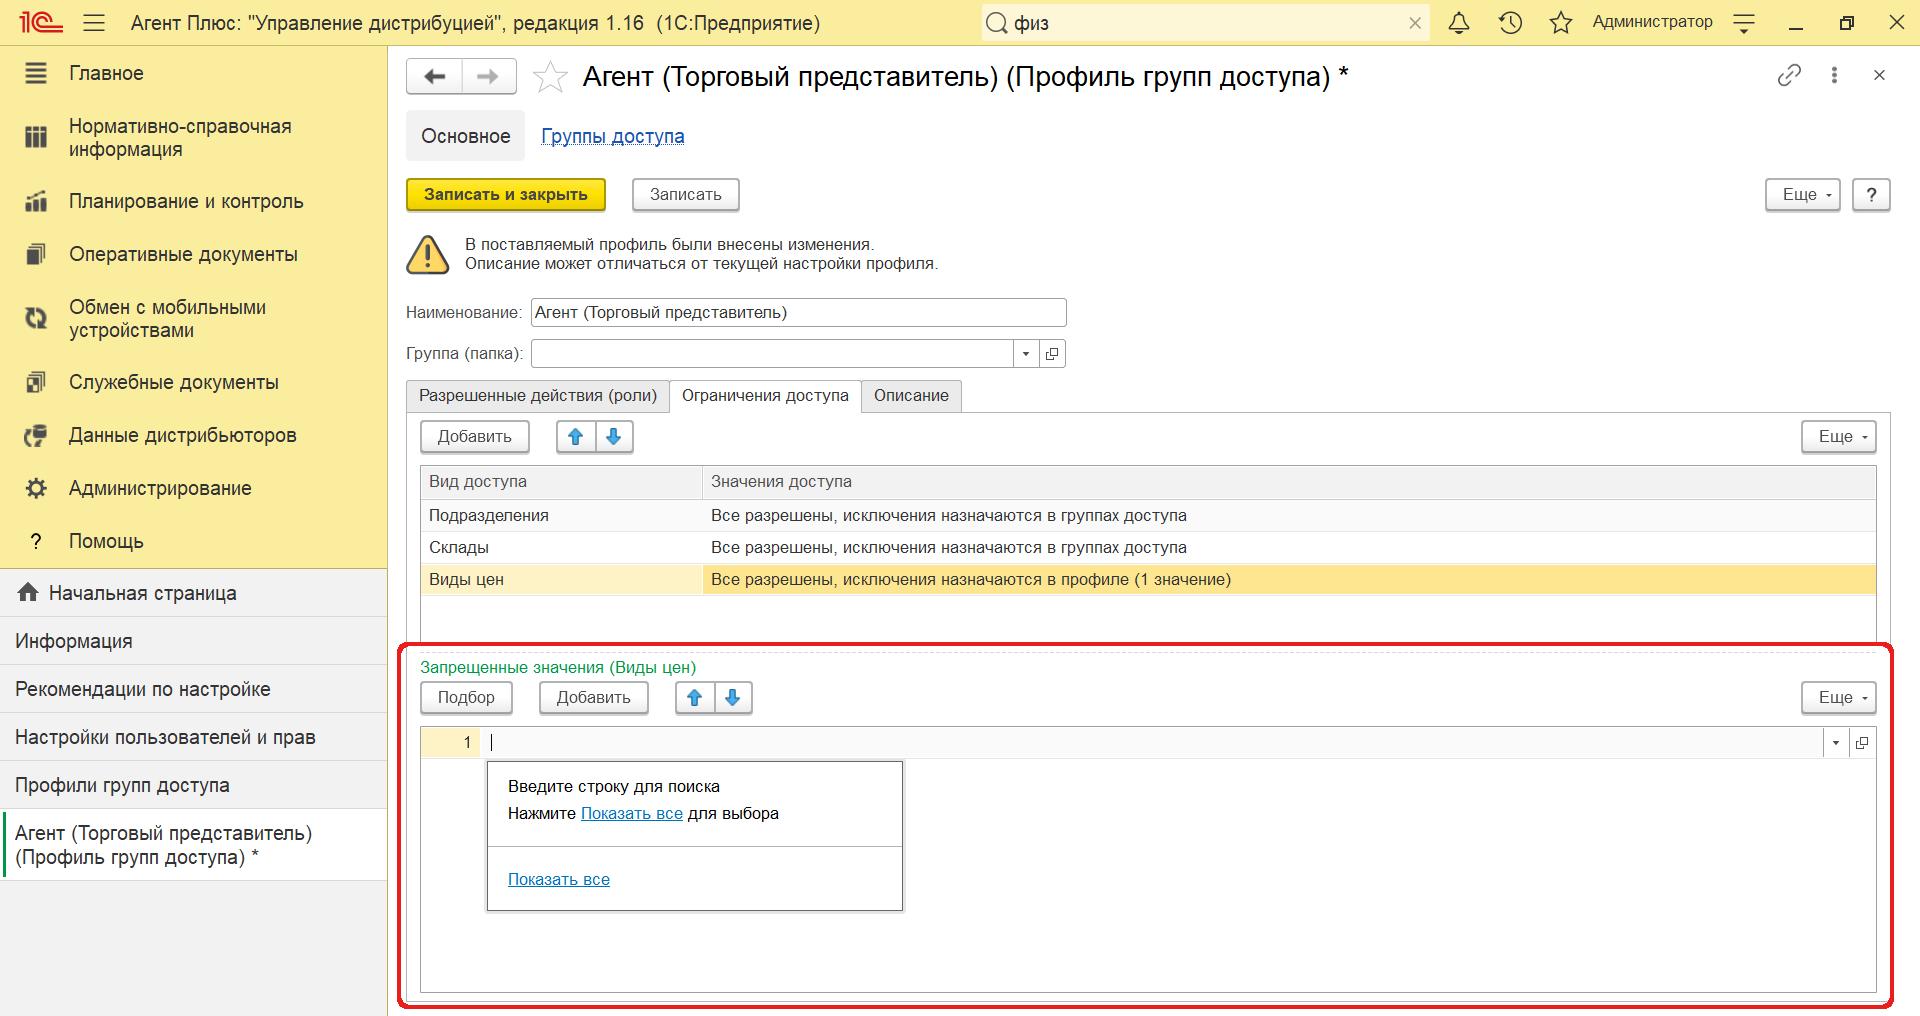Move forbidden value row up
This screenshot has width=1920, height=1016.
(695, 697)
